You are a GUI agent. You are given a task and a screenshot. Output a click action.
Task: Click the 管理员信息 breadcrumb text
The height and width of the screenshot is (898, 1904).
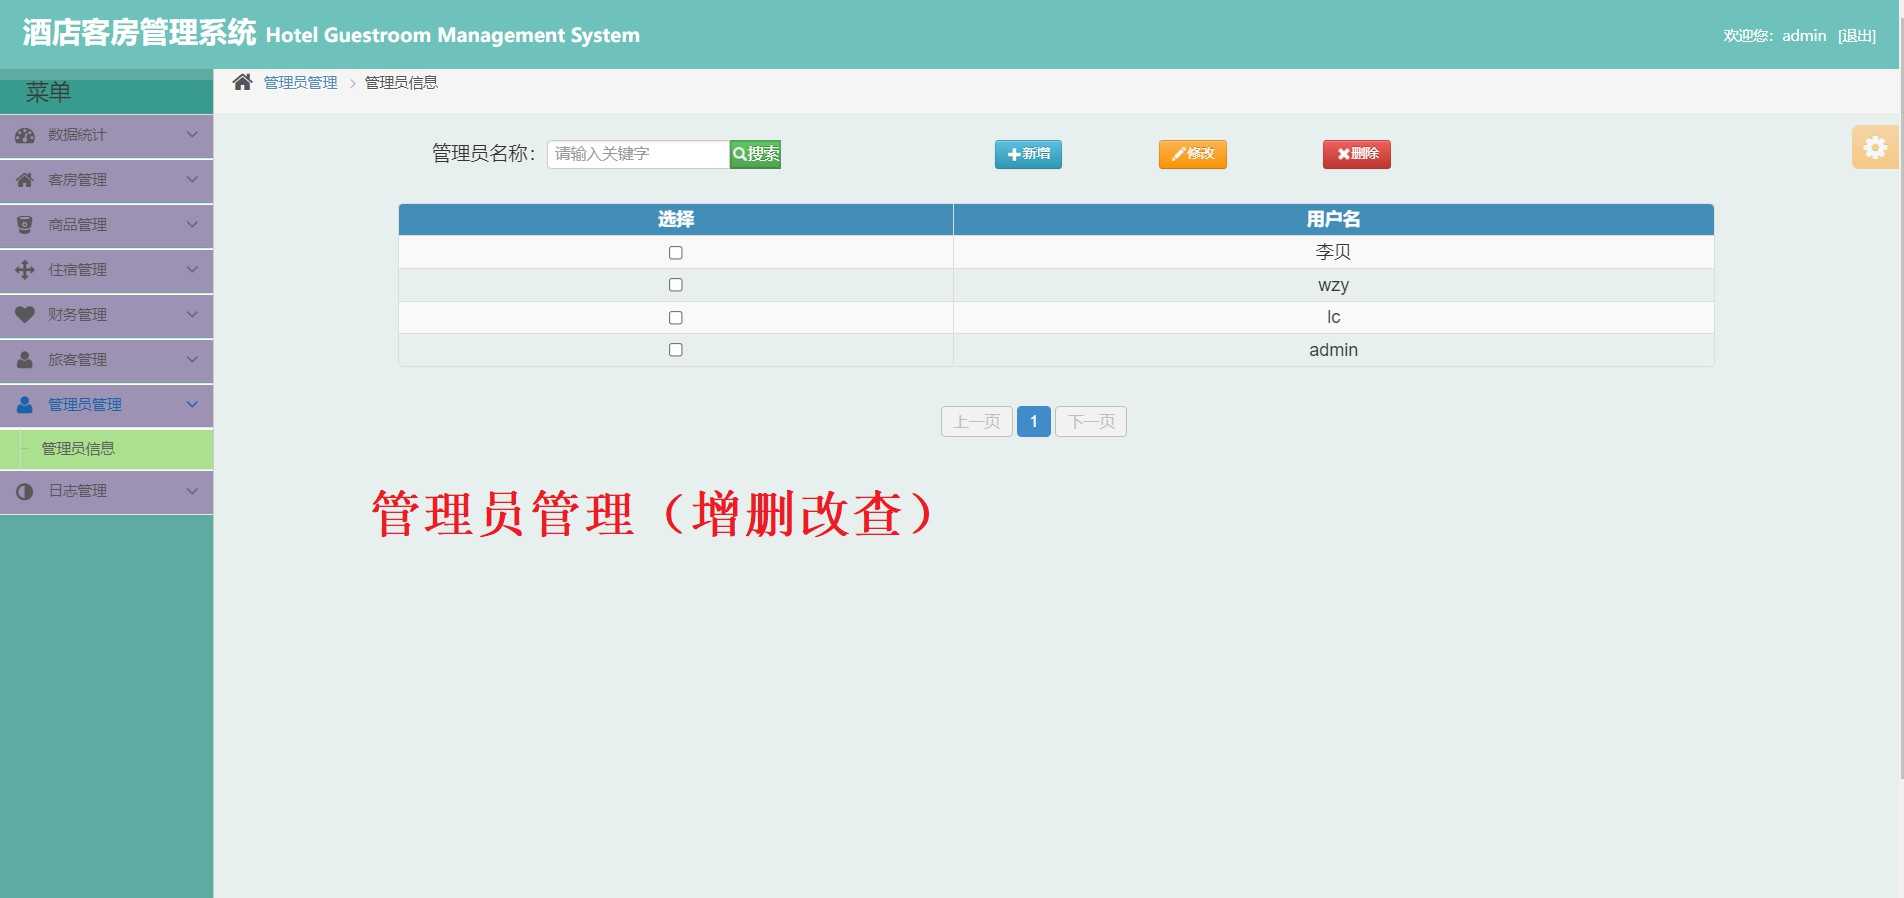click(x=401, y=82)
